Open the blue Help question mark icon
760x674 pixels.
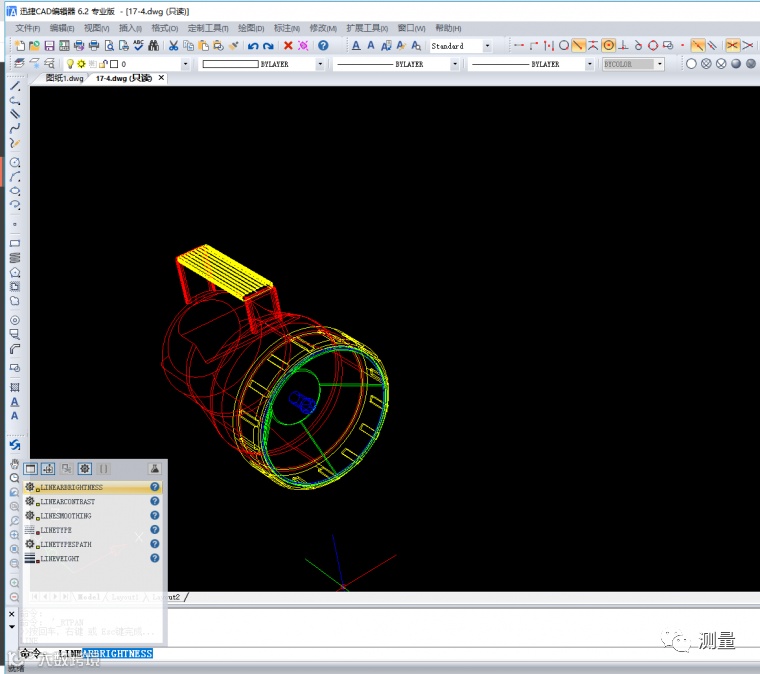[x=323, y=46]
